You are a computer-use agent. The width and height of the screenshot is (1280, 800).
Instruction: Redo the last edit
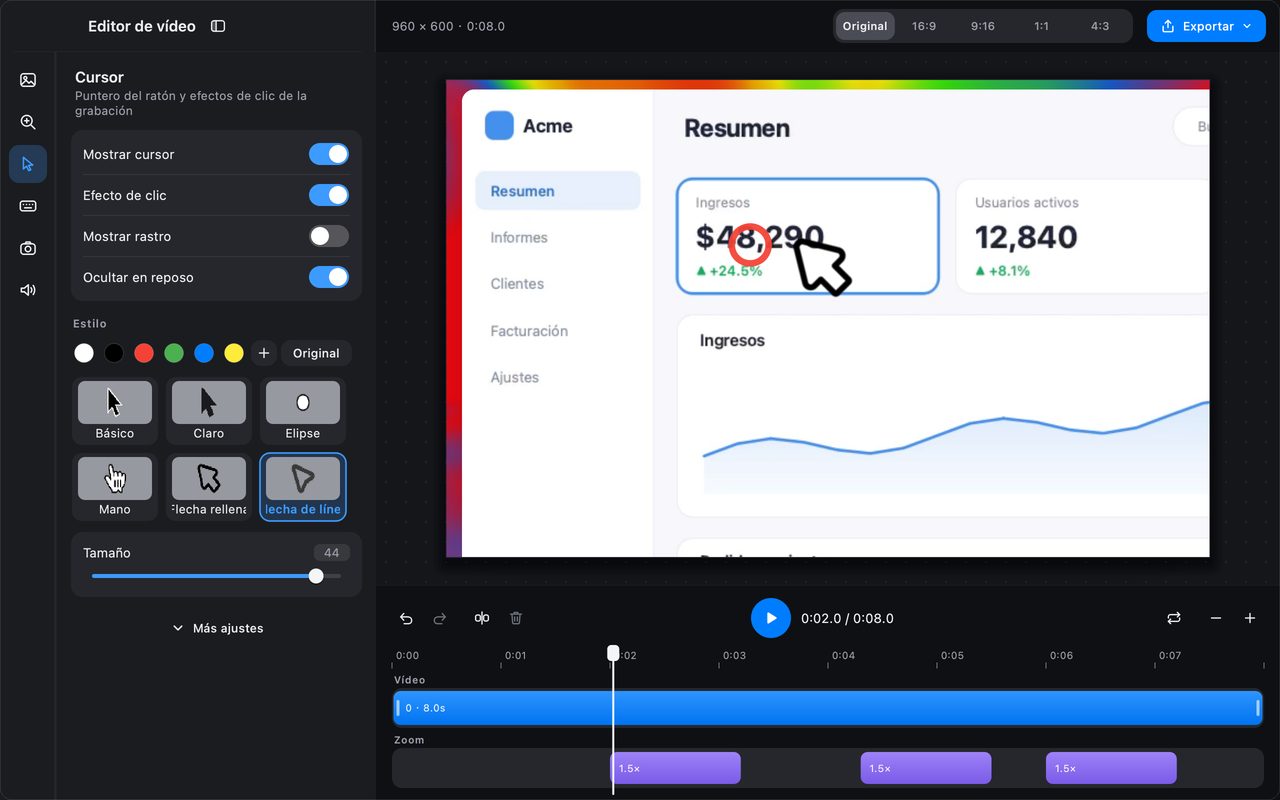click(440, 618)
